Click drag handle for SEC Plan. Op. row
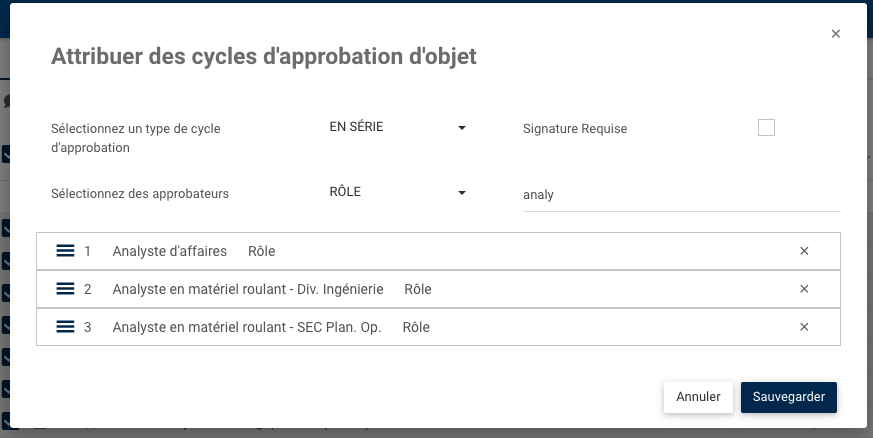Image resolution: width=873 pixels, height=438 pixels. click(66, 327)
